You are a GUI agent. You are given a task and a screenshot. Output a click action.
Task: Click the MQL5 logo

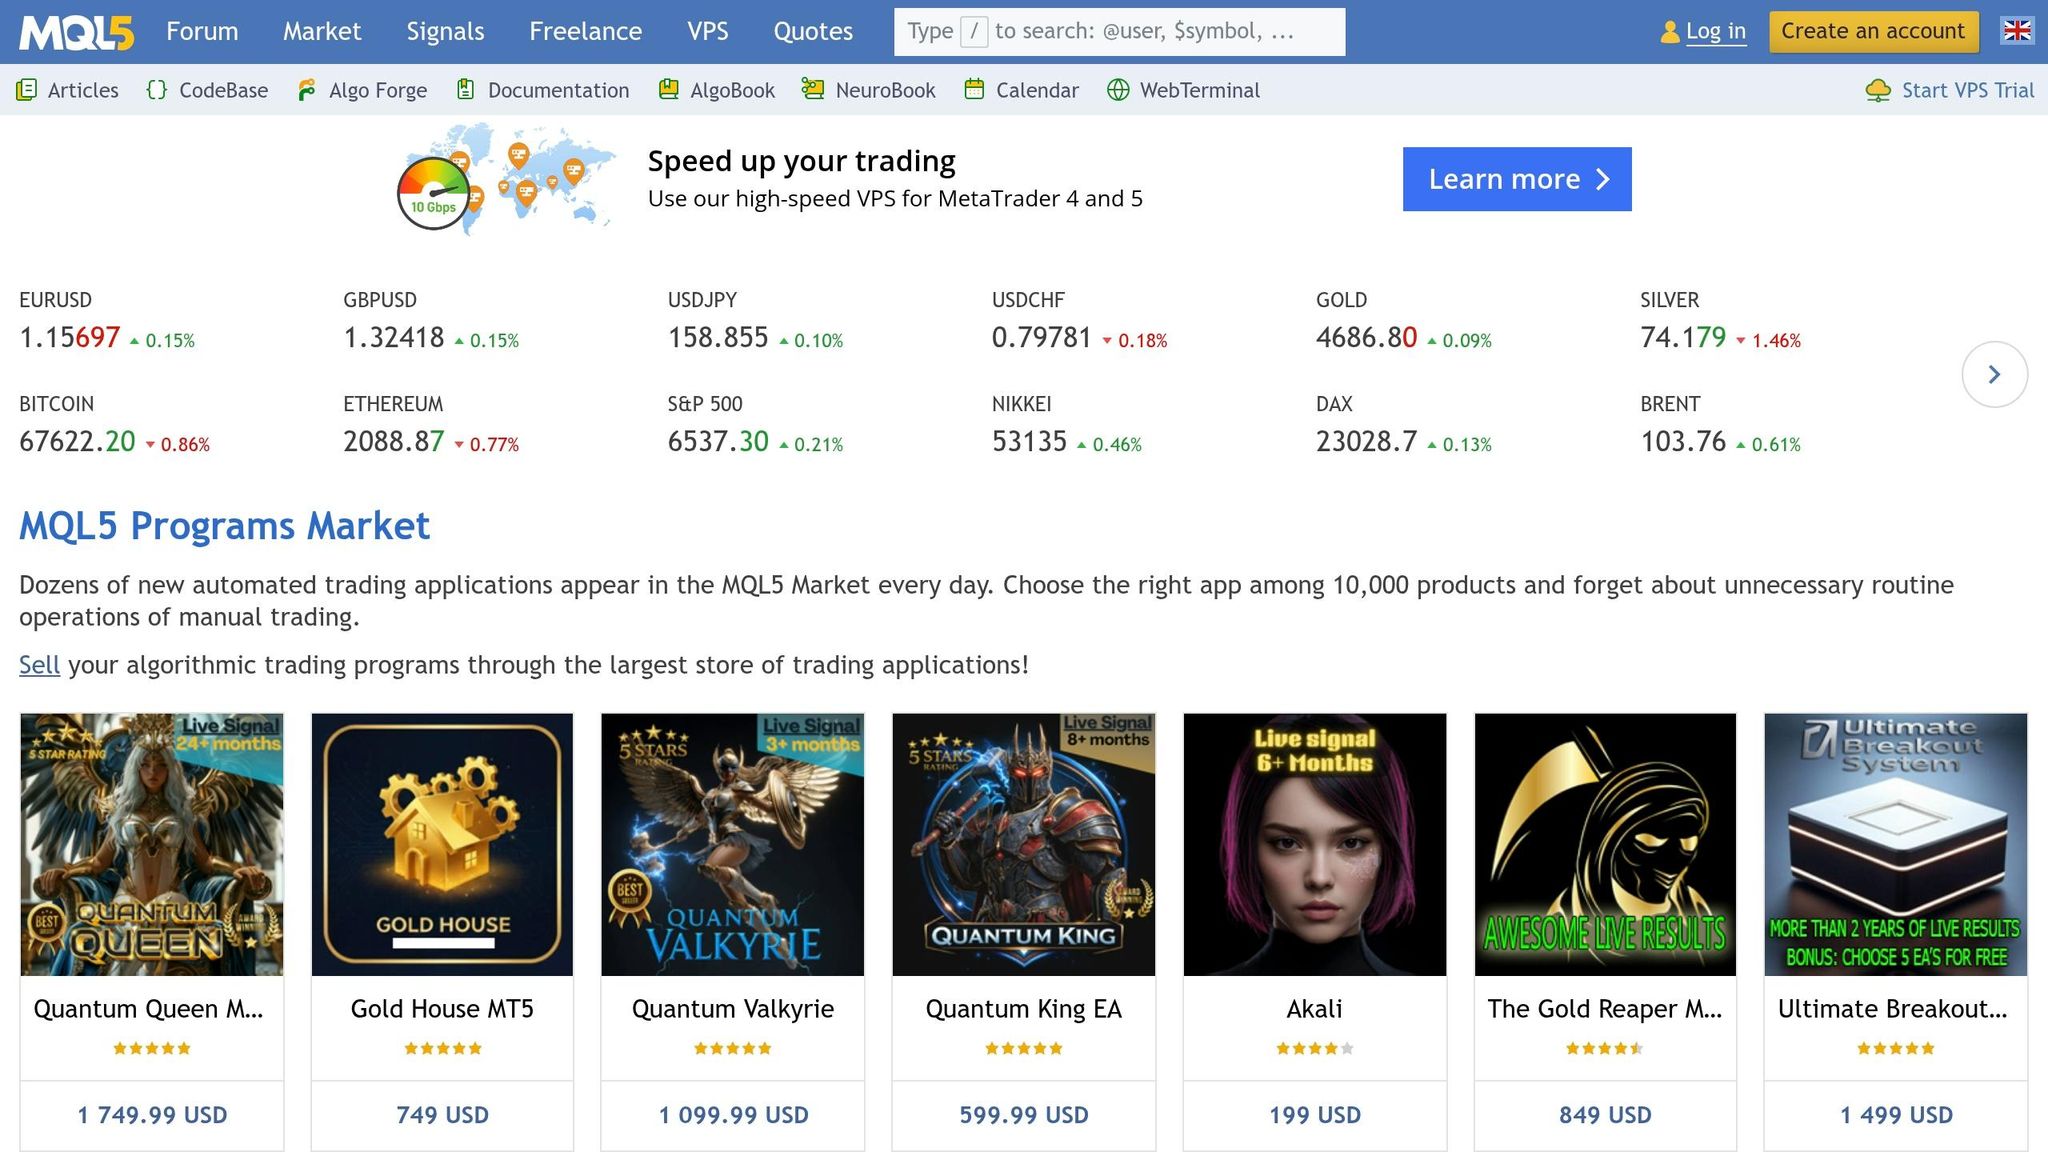click(76, 32)
